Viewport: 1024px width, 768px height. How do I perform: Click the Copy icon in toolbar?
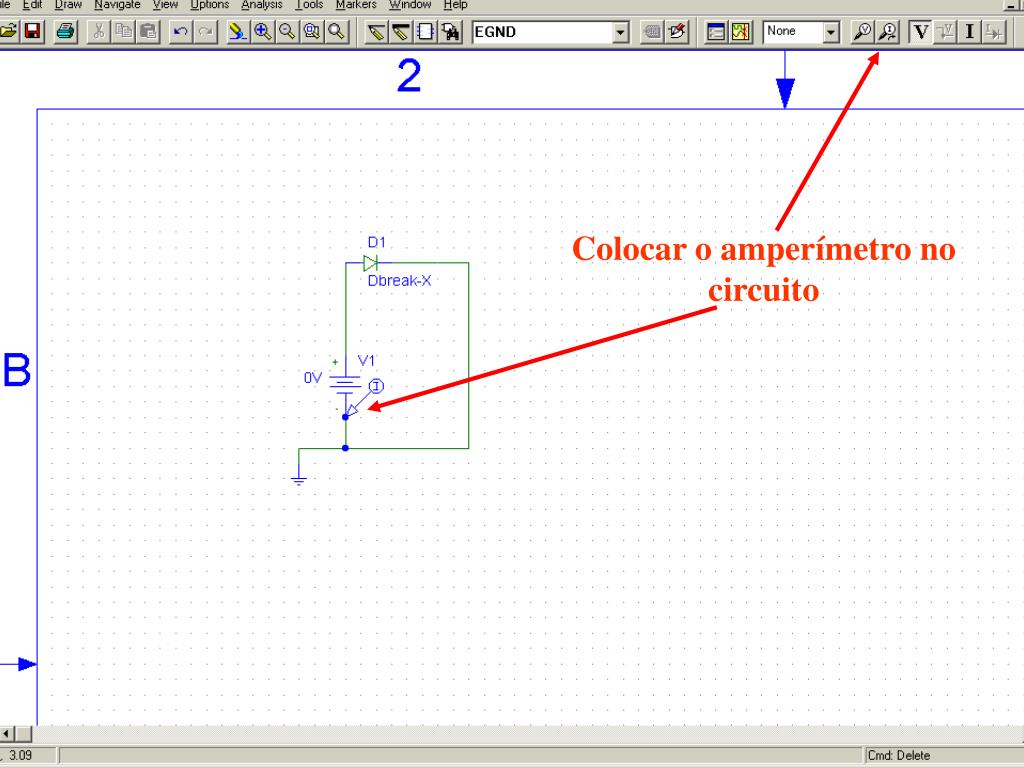124,31
